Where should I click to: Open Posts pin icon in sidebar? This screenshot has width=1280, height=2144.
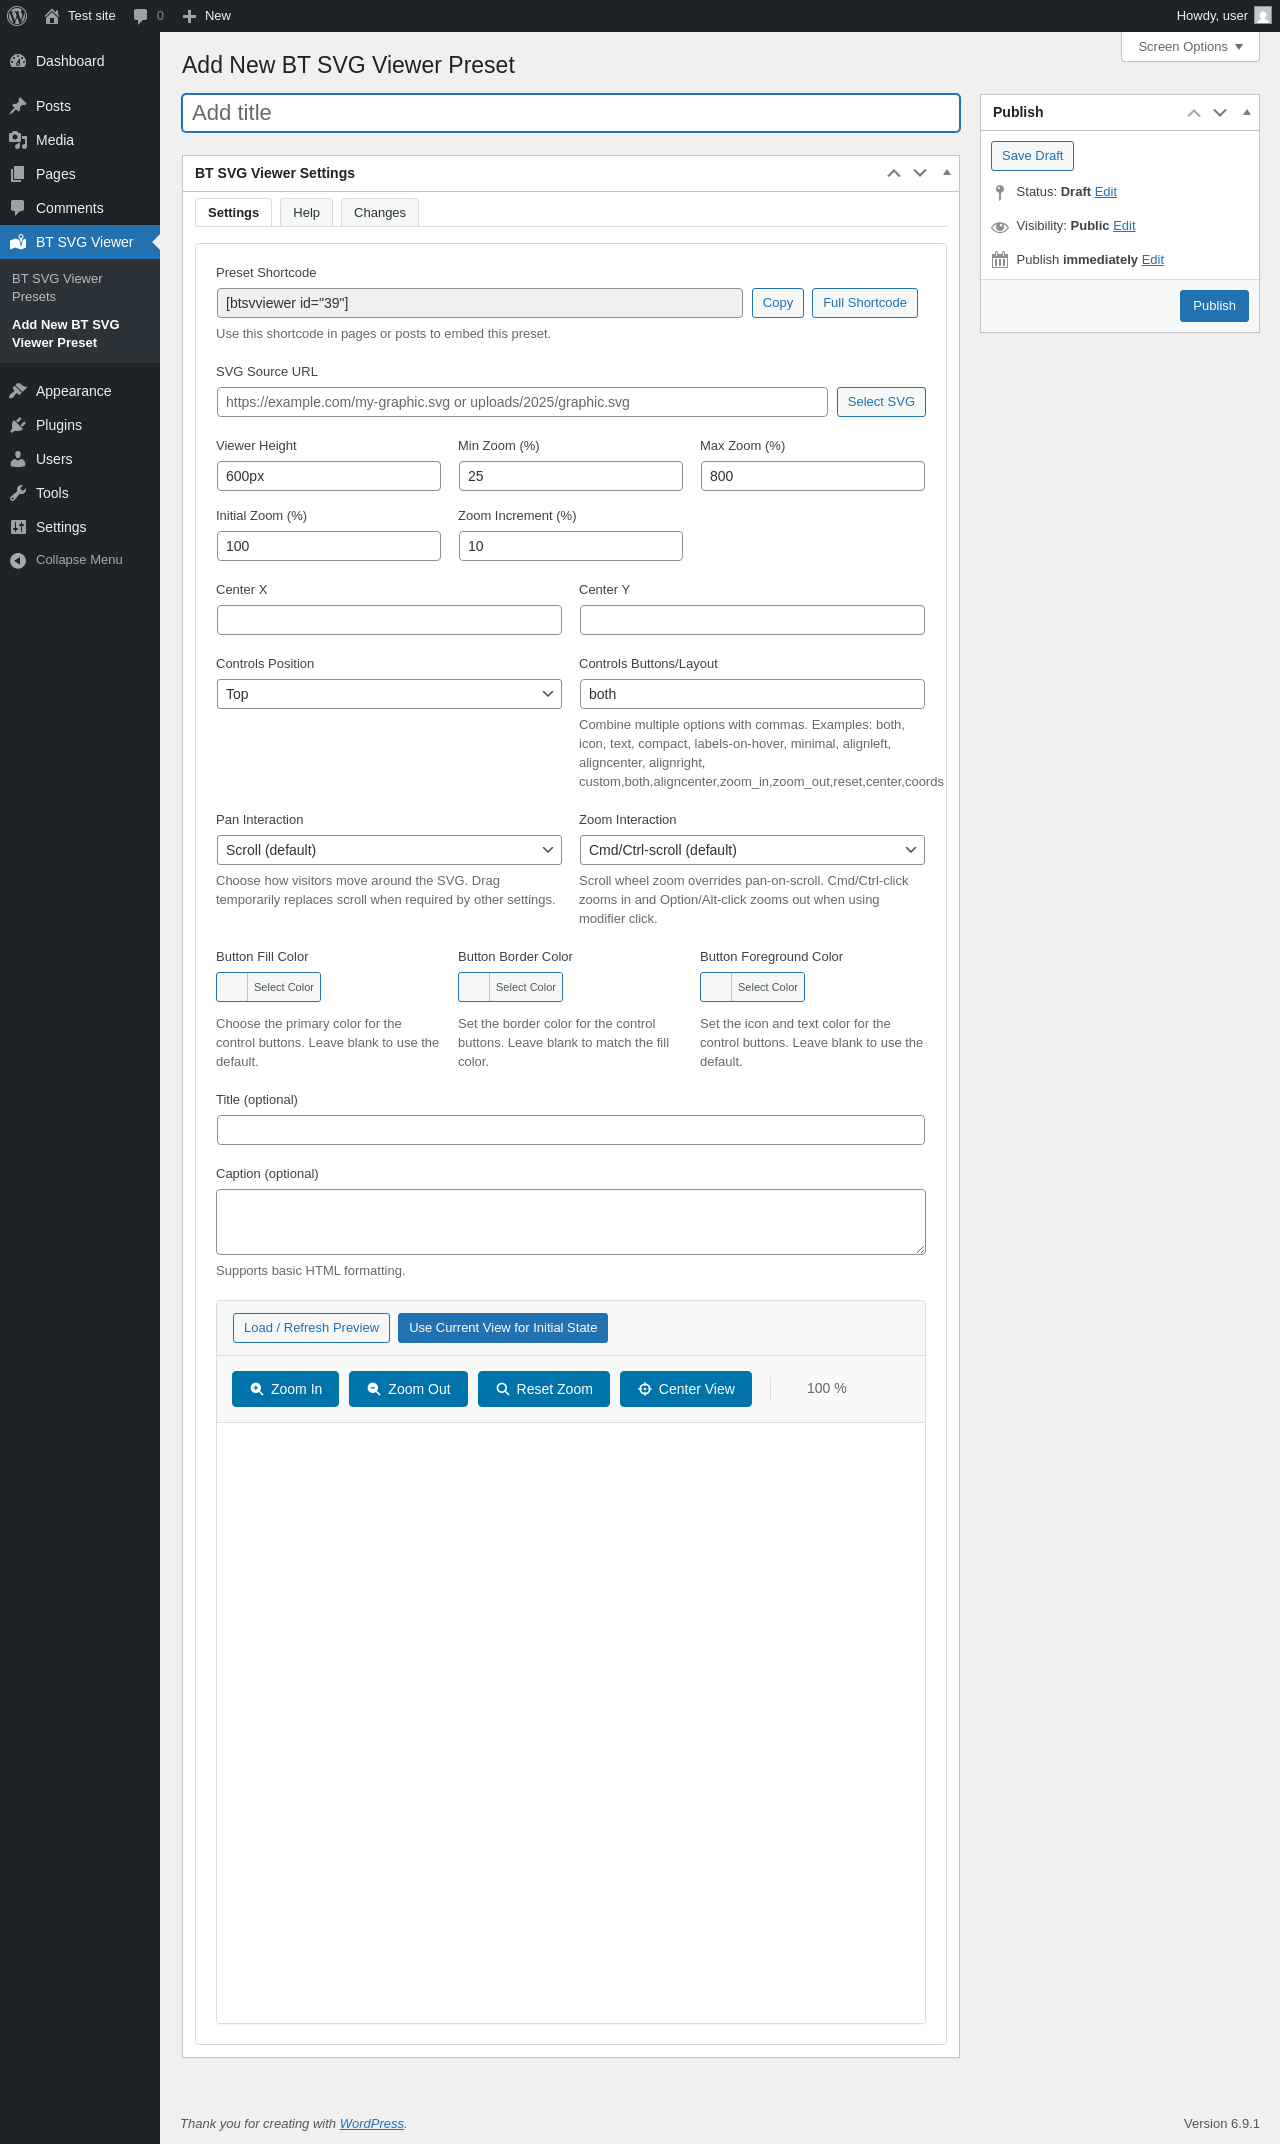18,106
